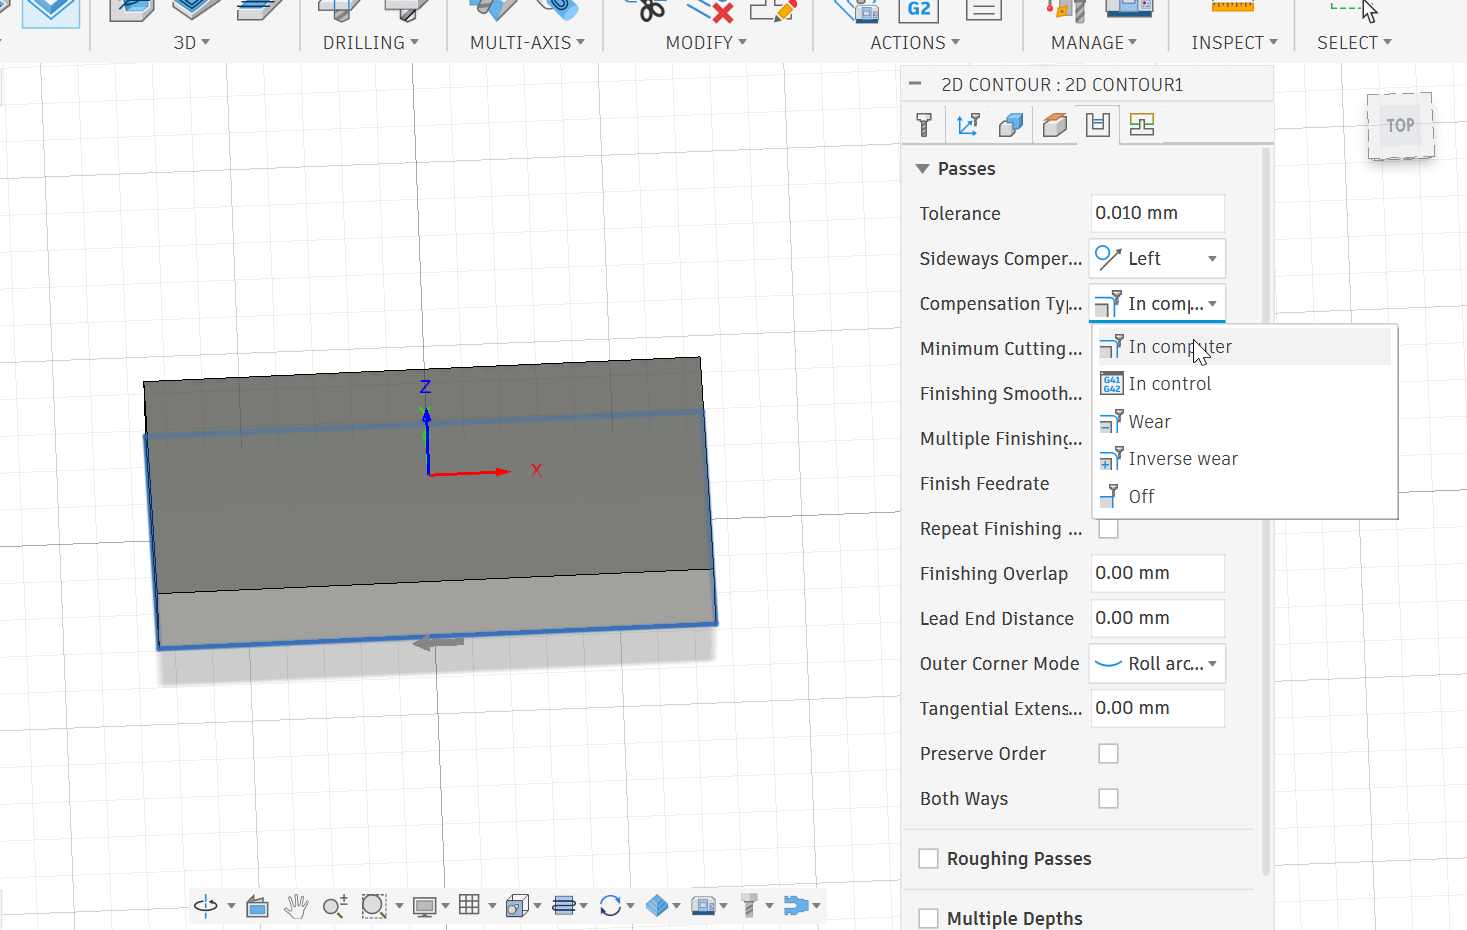The height and width of the screenshot is (930, 1467).
Task: Click the tool library icon in Manage
Action: pos(1065,10)
